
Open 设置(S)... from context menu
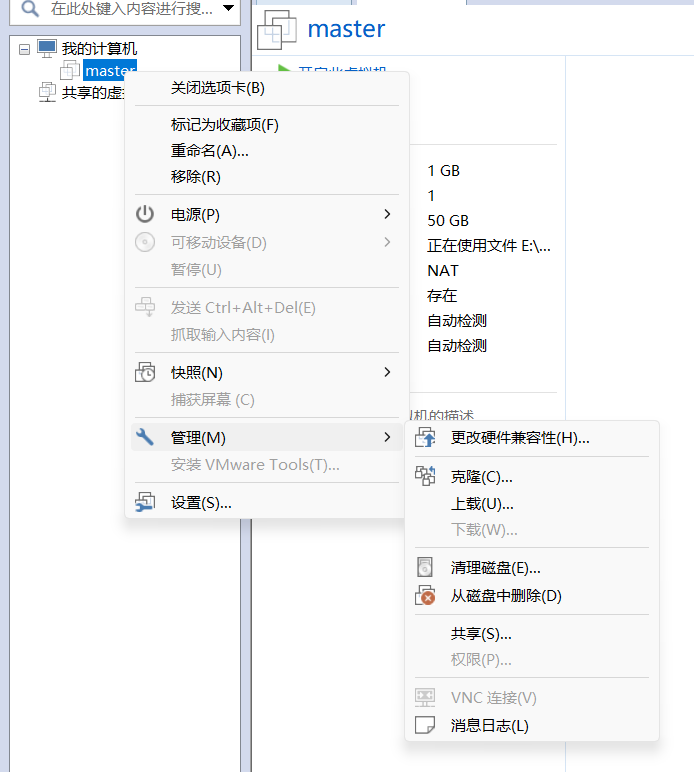tap(267, 503)
